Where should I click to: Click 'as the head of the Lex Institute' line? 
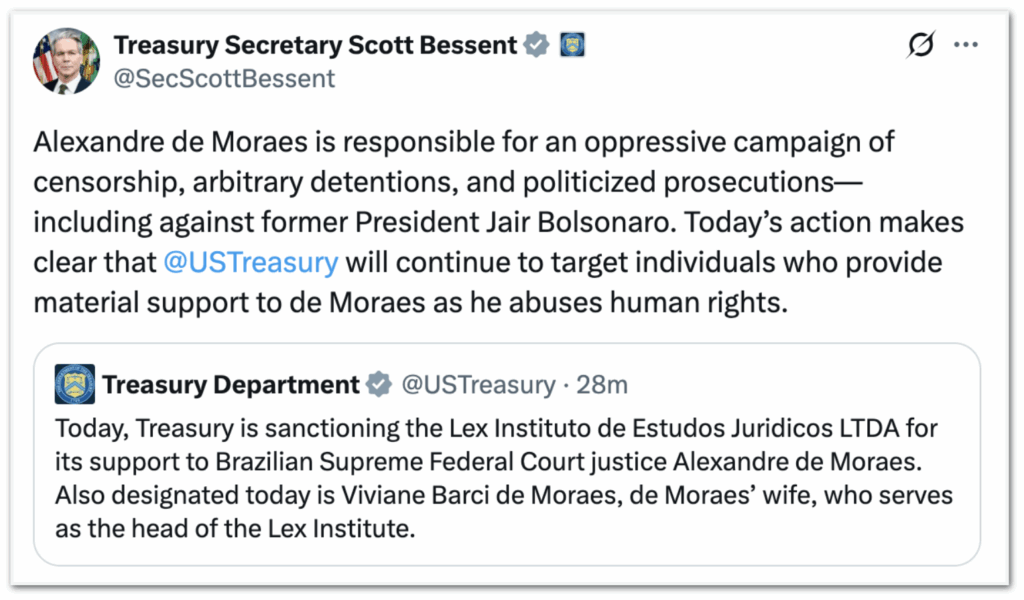pyautogui.click(x=234, y=529)
